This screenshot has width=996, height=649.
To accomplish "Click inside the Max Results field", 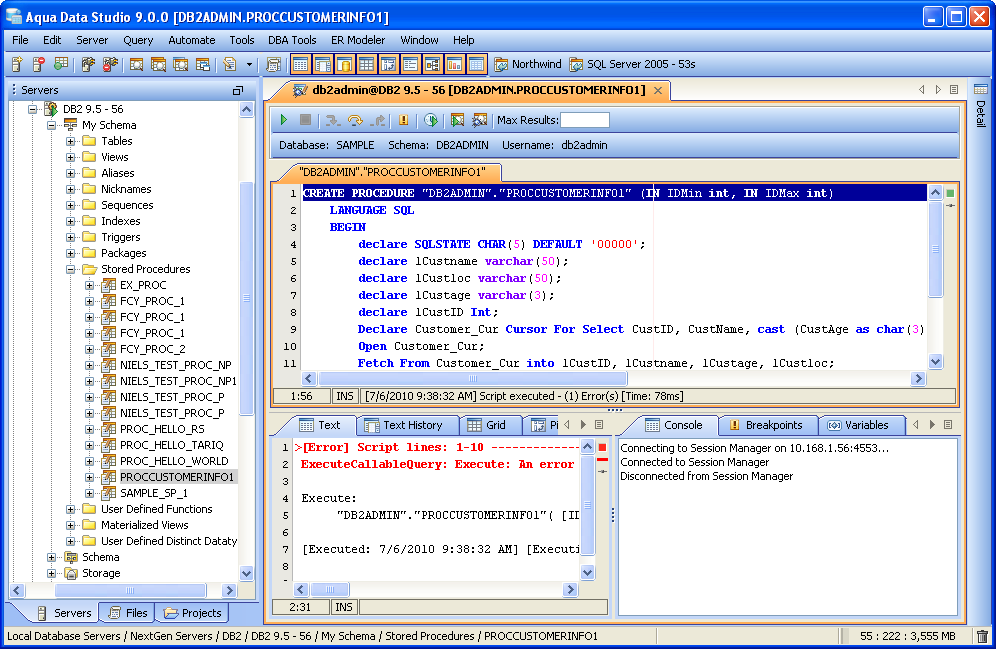I will [584, 120].
